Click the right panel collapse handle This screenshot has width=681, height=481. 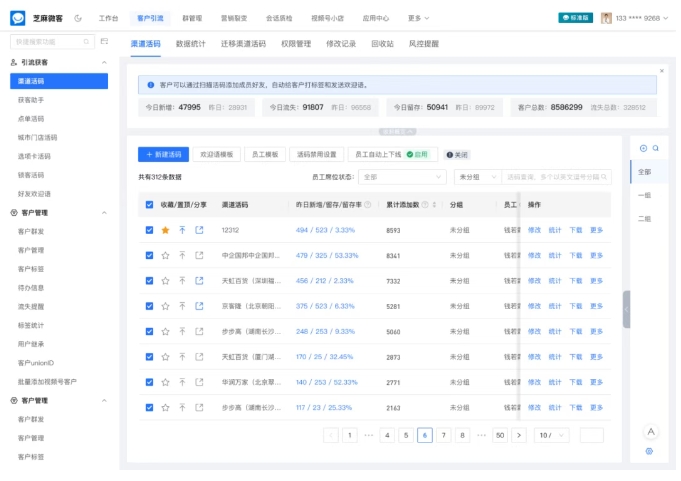626,310
